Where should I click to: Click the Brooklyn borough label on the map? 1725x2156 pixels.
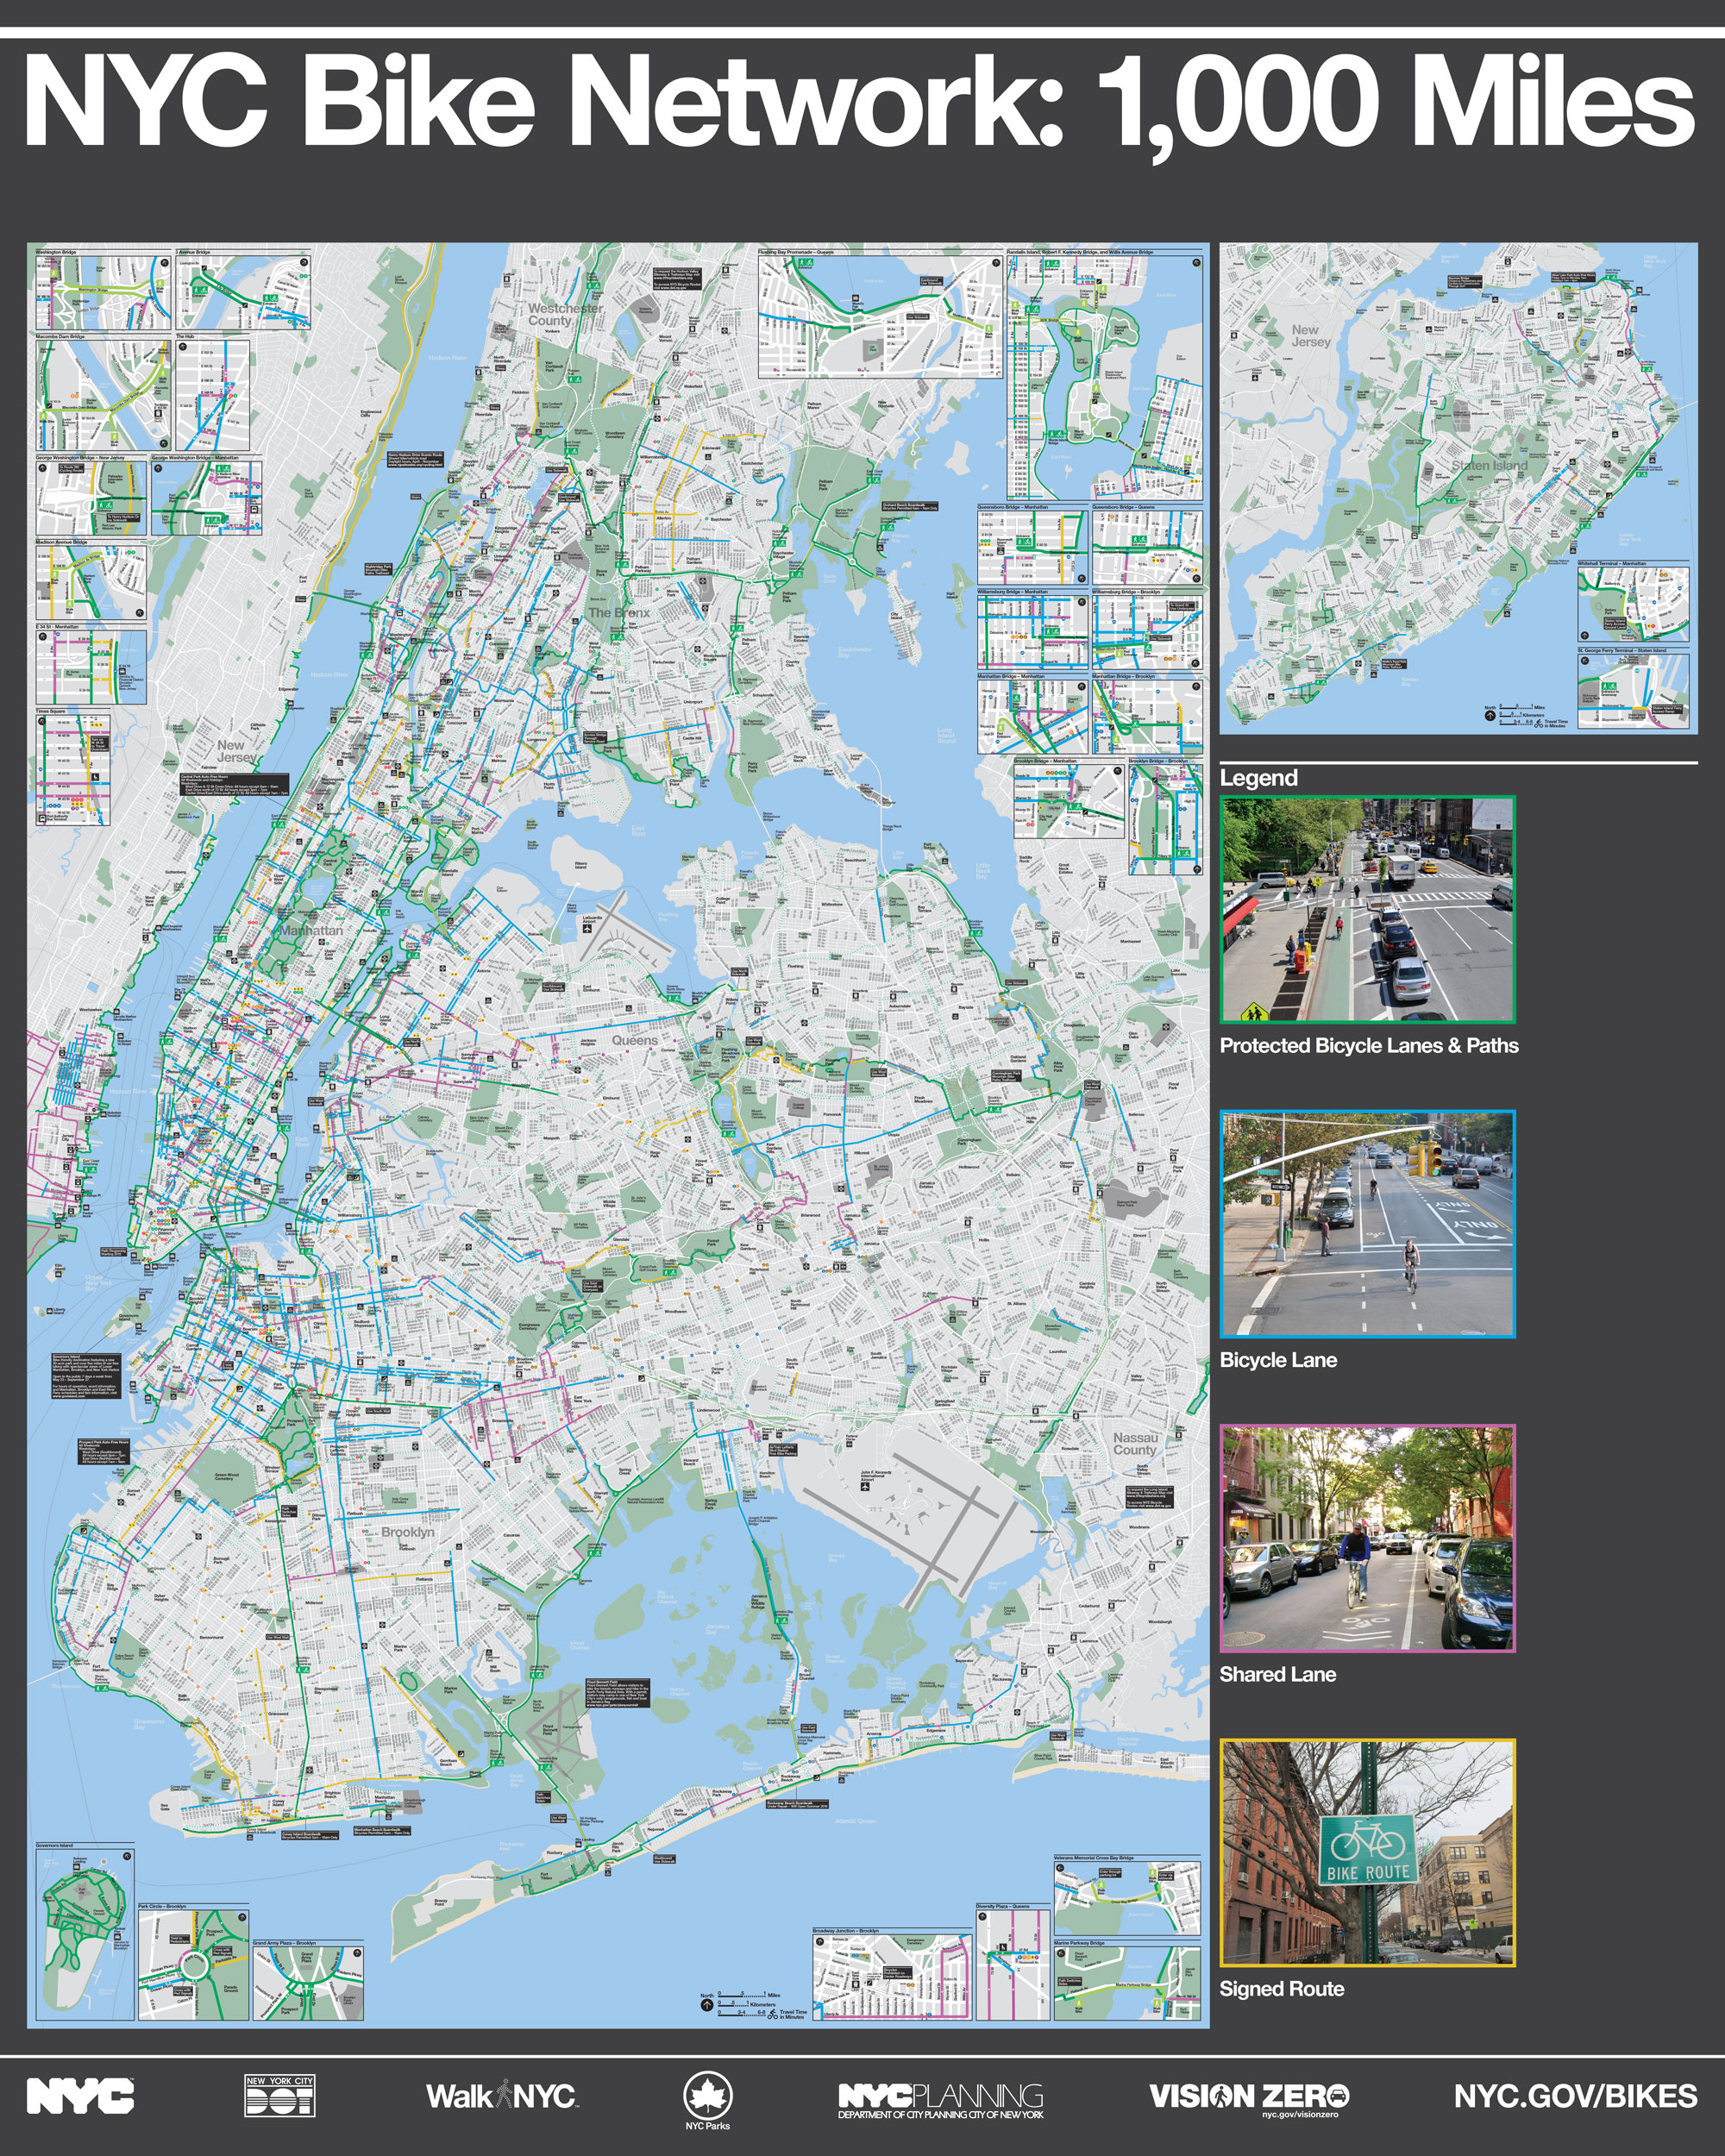(407, 1532)
